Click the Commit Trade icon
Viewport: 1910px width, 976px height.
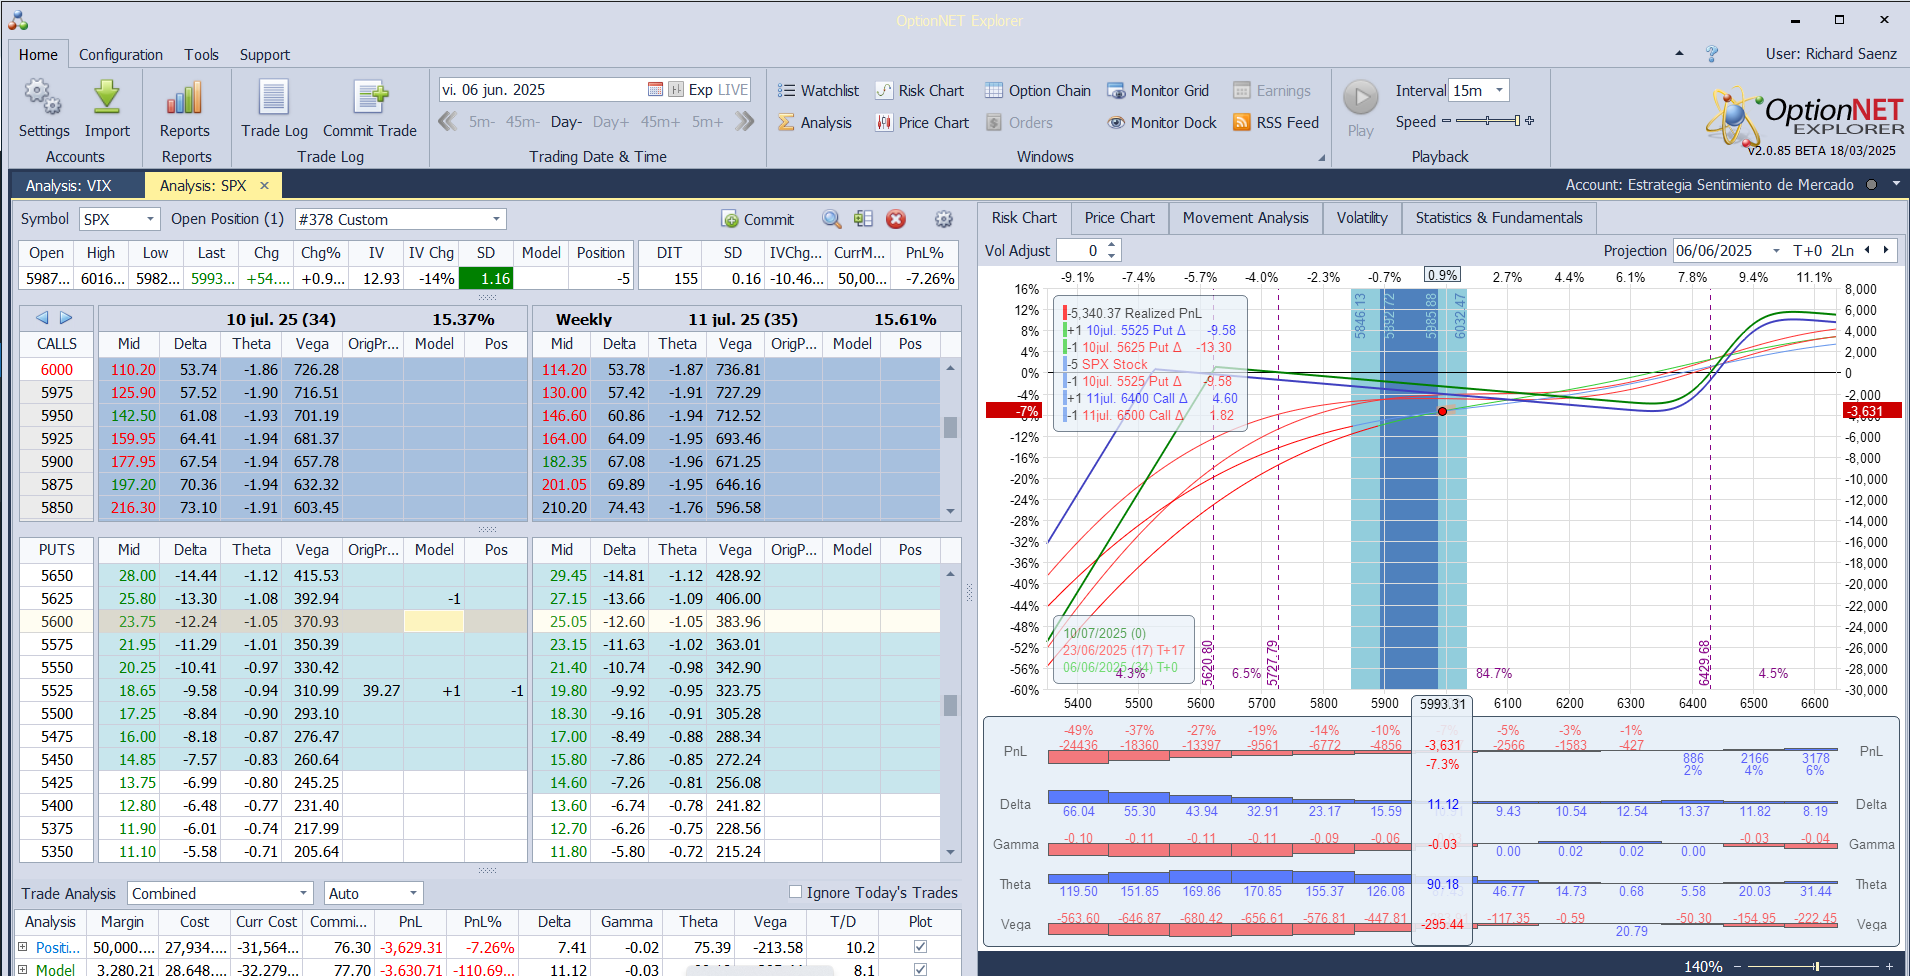(370, 98)
